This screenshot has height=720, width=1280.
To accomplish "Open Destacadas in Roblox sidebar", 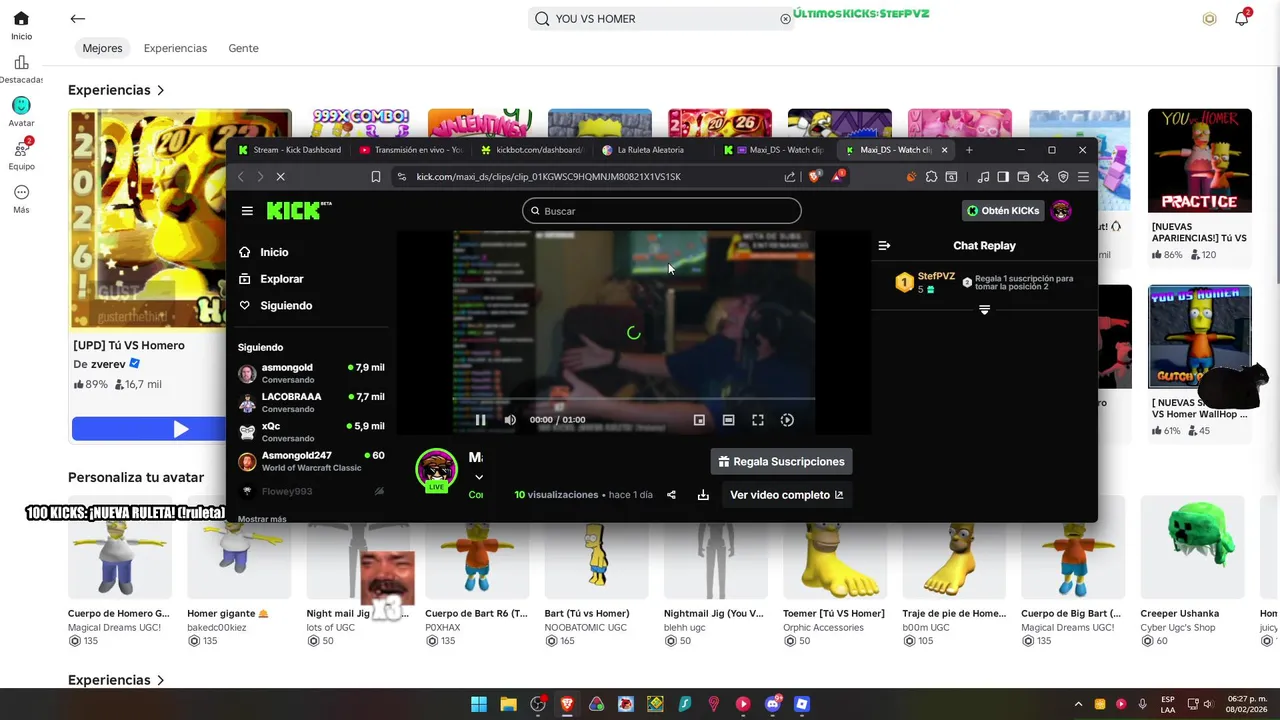I will (21, 69).
